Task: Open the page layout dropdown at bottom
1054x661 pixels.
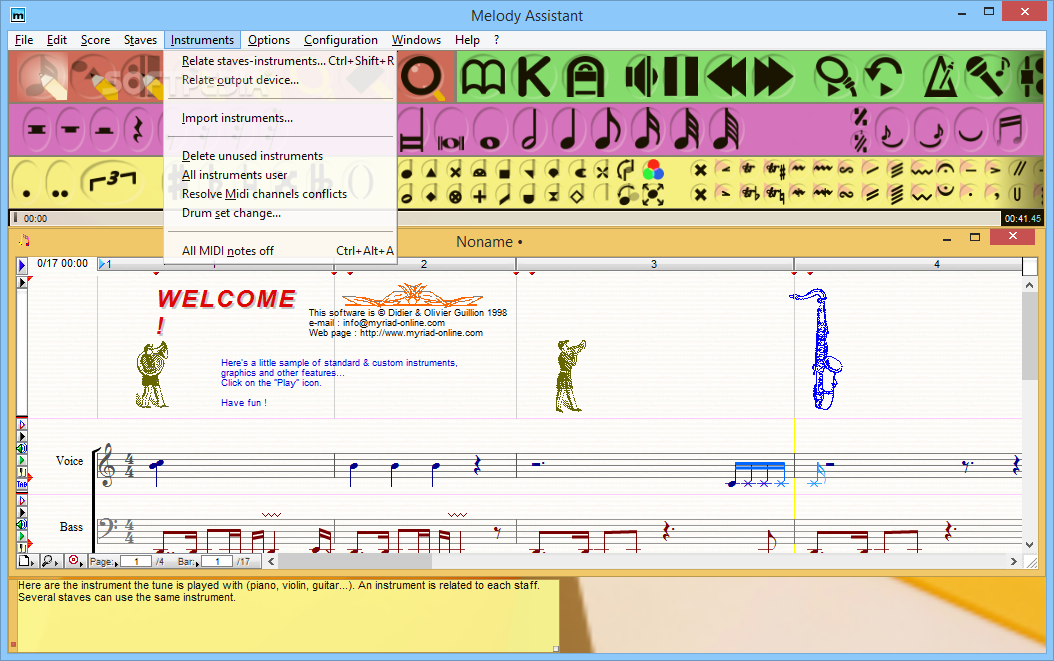Action: [x=26, y=561]
